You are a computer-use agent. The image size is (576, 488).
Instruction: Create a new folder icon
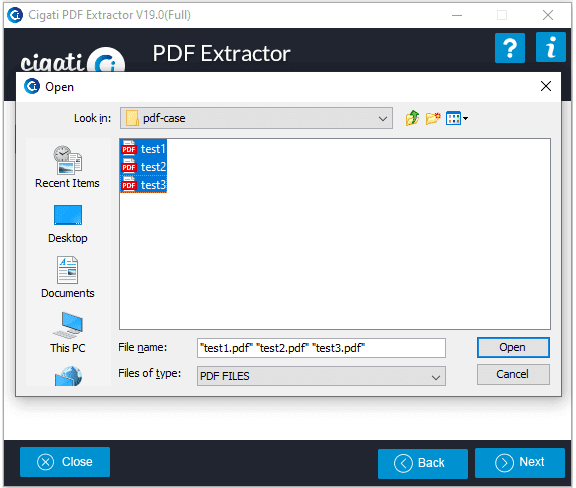[433, 118]
